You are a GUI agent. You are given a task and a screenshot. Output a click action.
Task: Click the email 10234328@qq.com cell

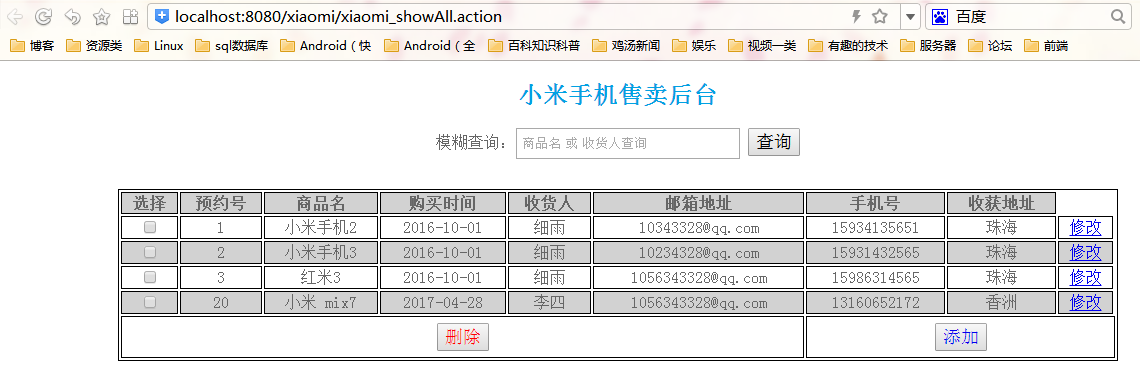pos(699,252)
